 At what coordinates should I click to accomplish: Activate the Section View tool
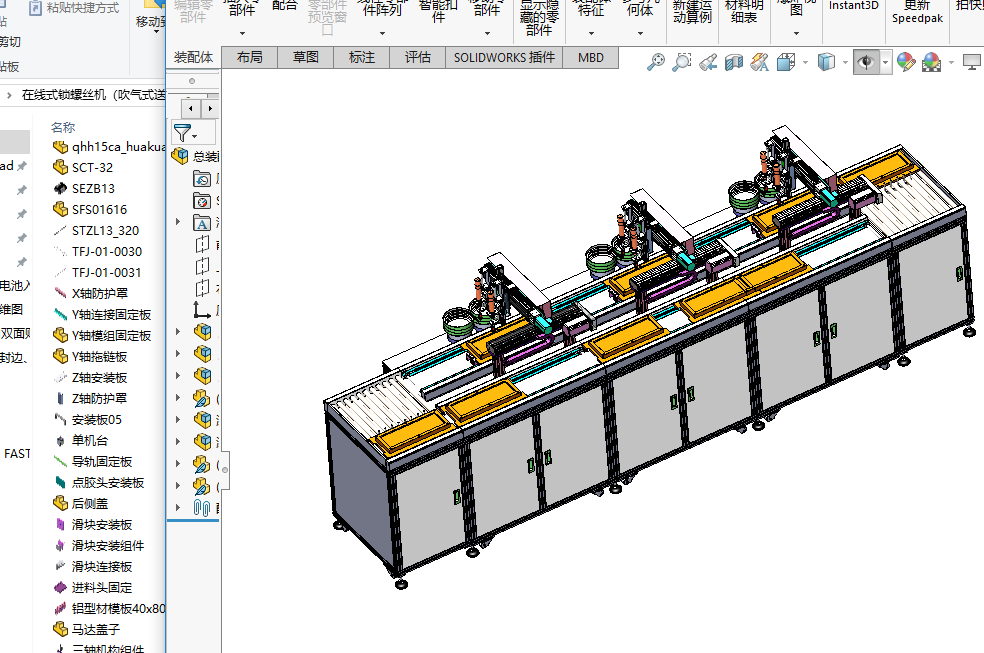(734, 63)
